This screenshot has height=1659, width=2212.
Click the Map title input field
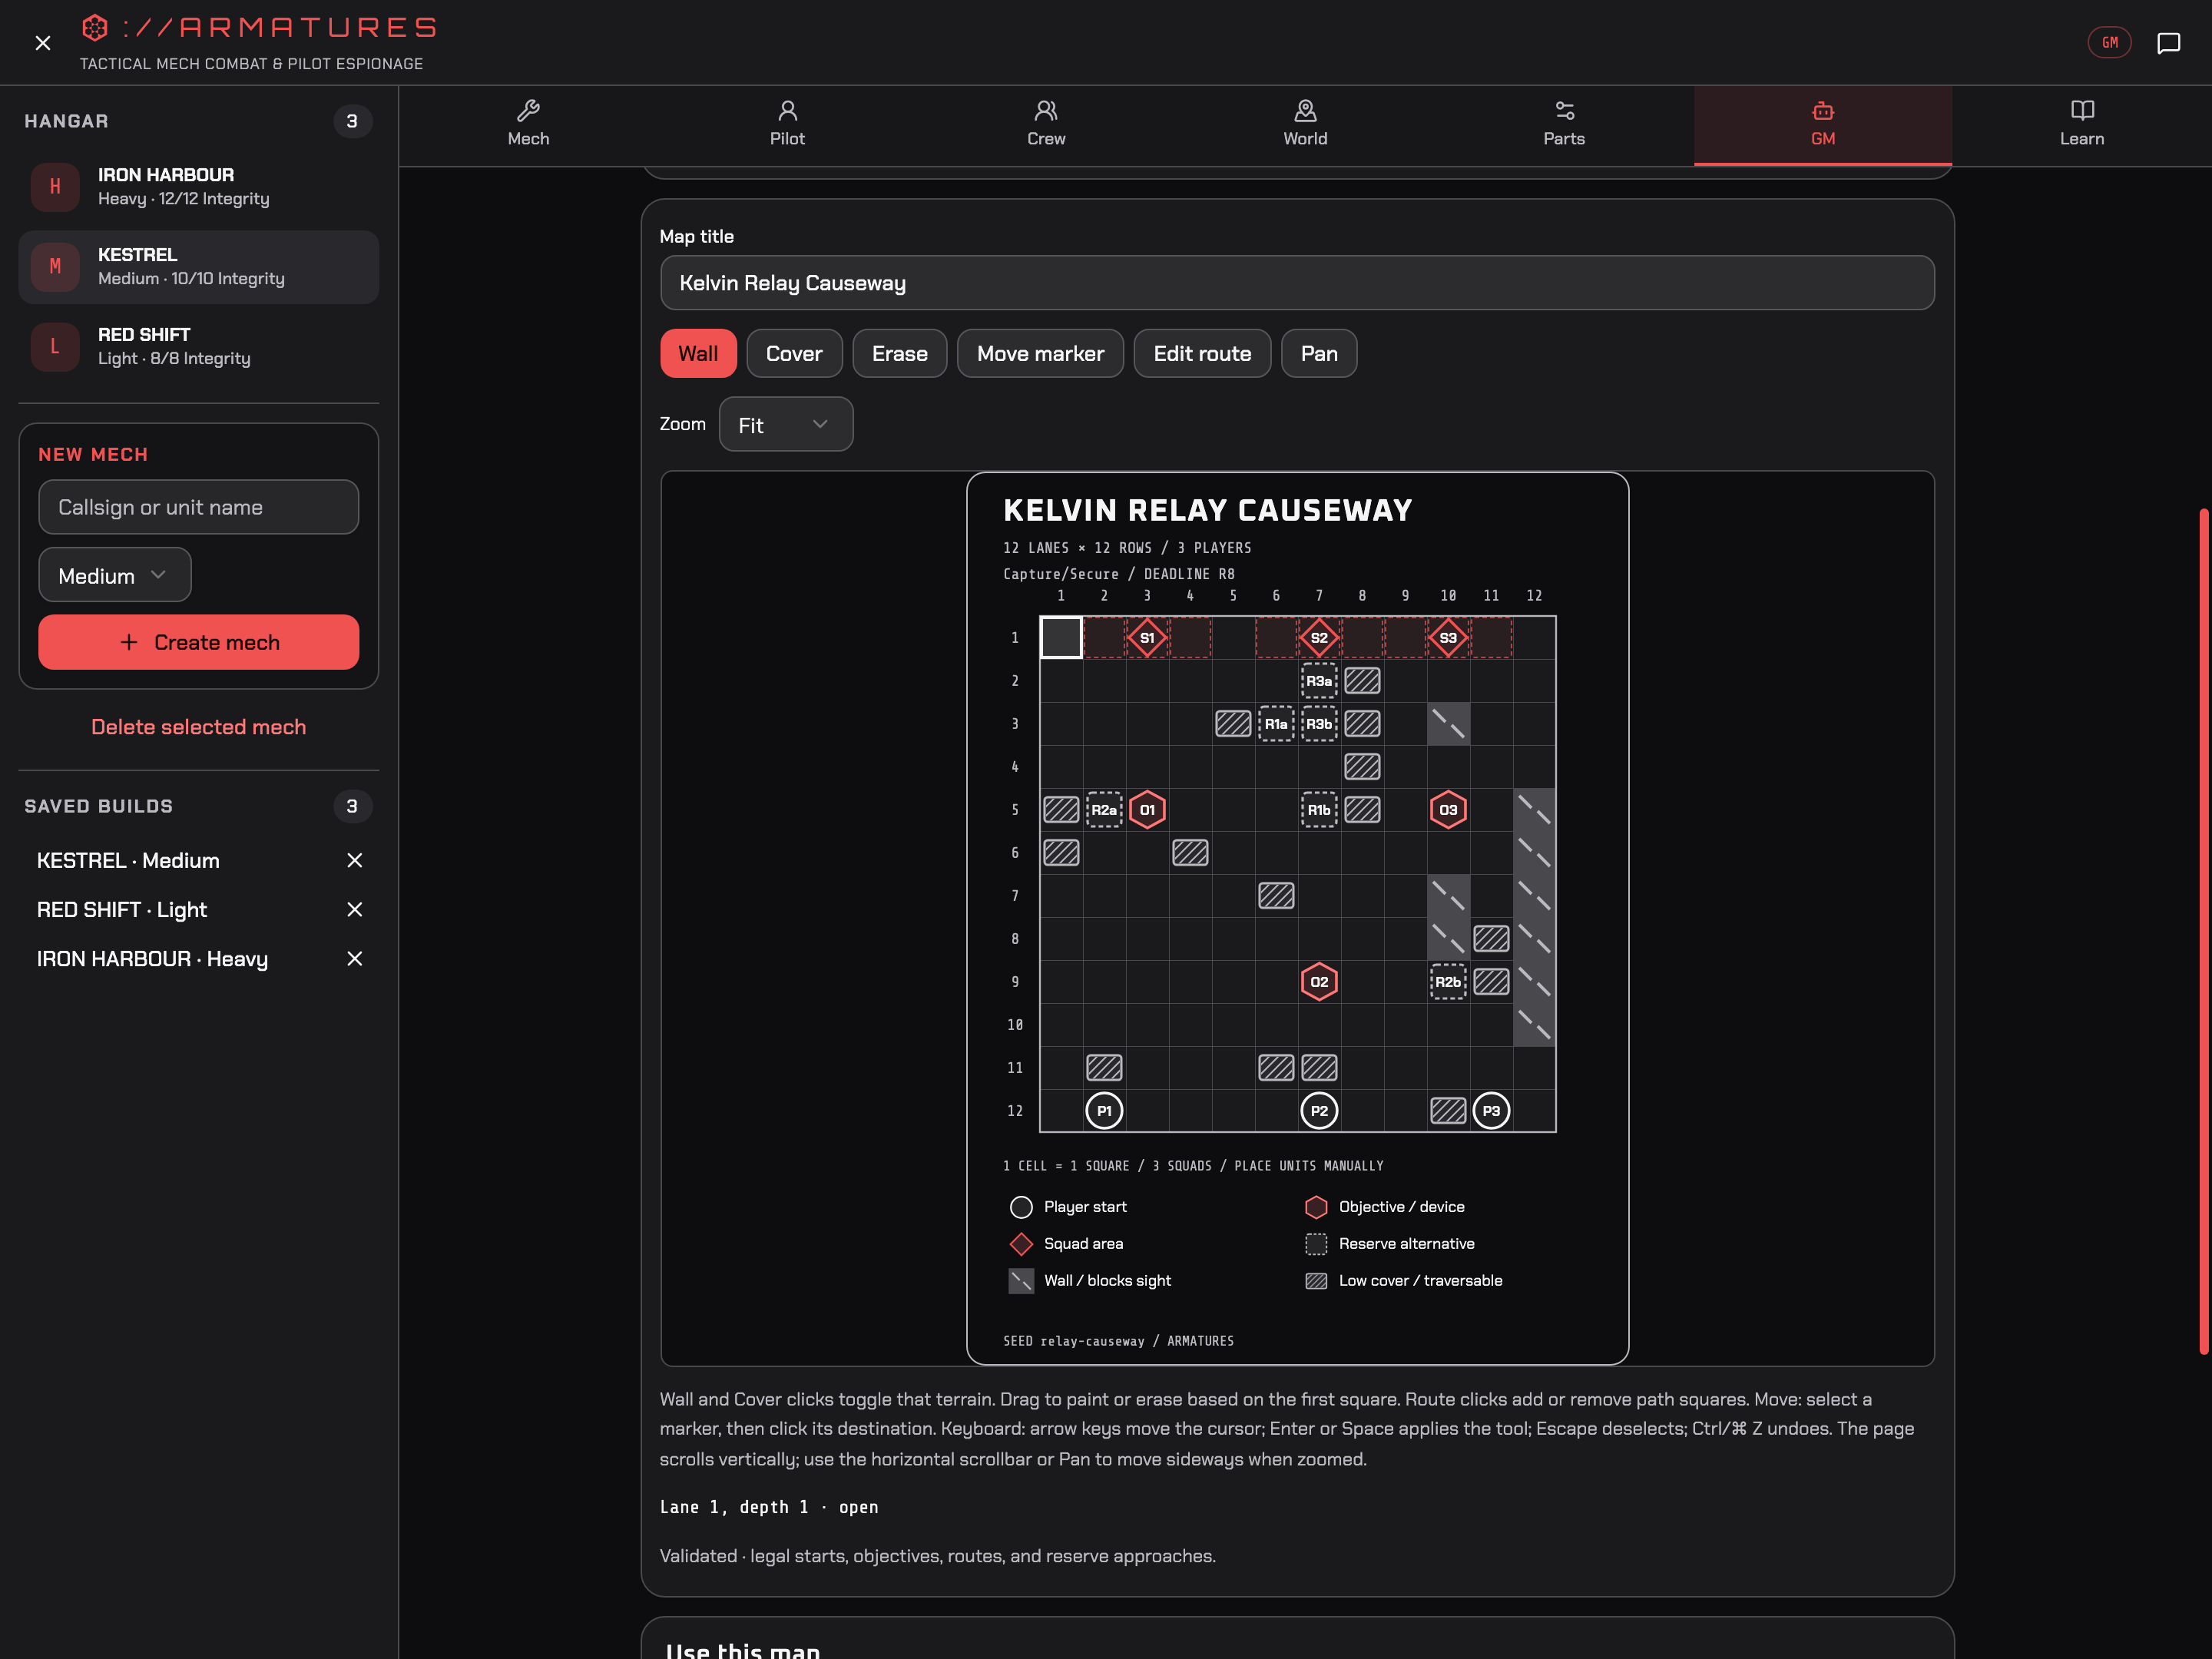click(1297, 283)
